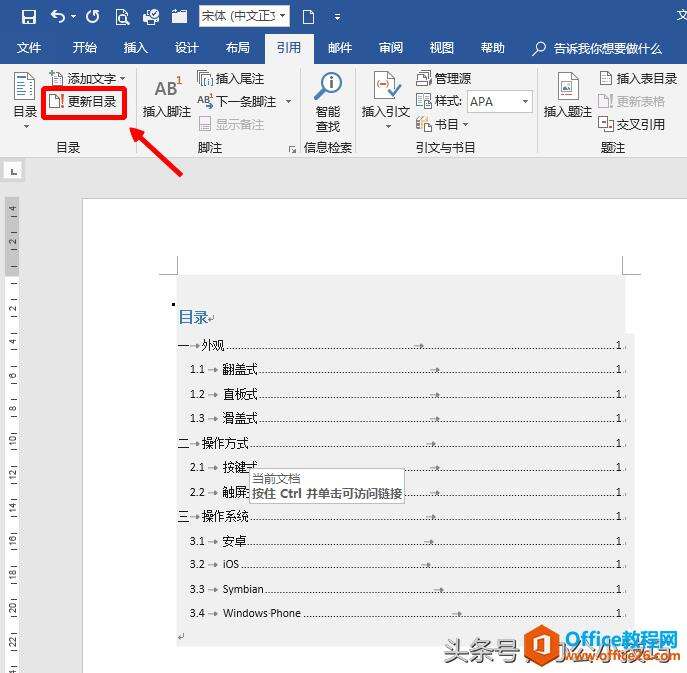Image resolution: width=687 pixels, height=673 pixels.
Task: Click TOC entry 1.1 翻盖式
Action: (407, 369)
